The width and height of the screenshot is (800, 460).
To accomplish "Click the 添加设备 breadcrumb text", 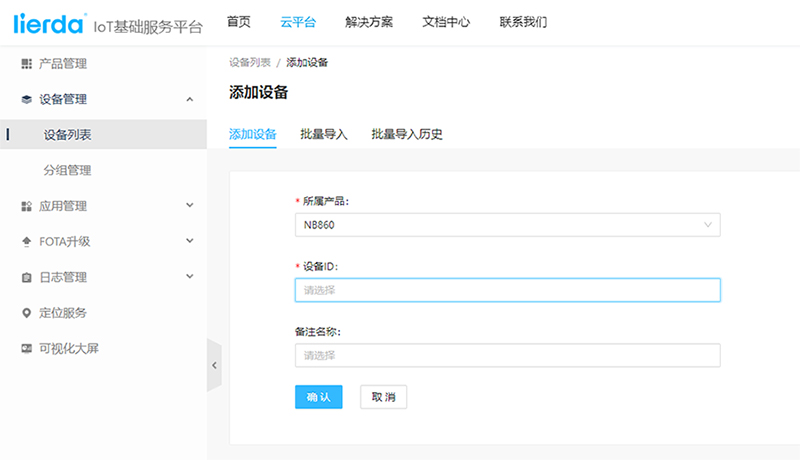I will 307,62.
